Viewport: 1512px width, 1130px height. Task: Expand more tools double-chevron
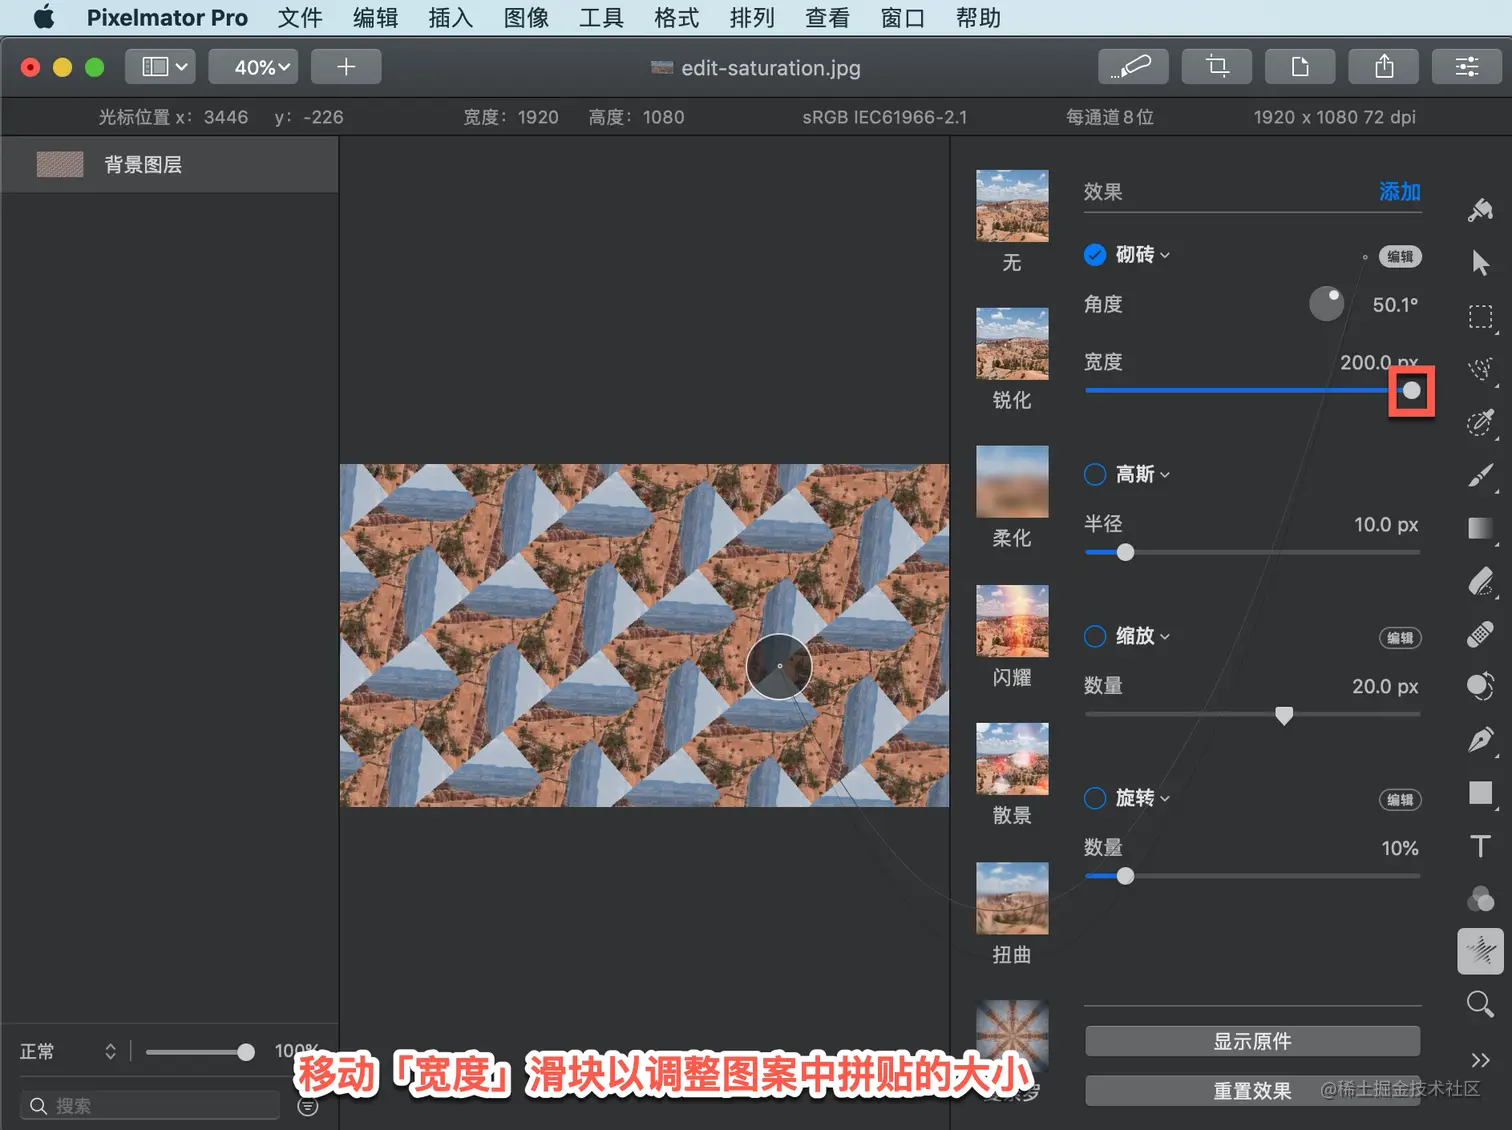[1480, 1060]
